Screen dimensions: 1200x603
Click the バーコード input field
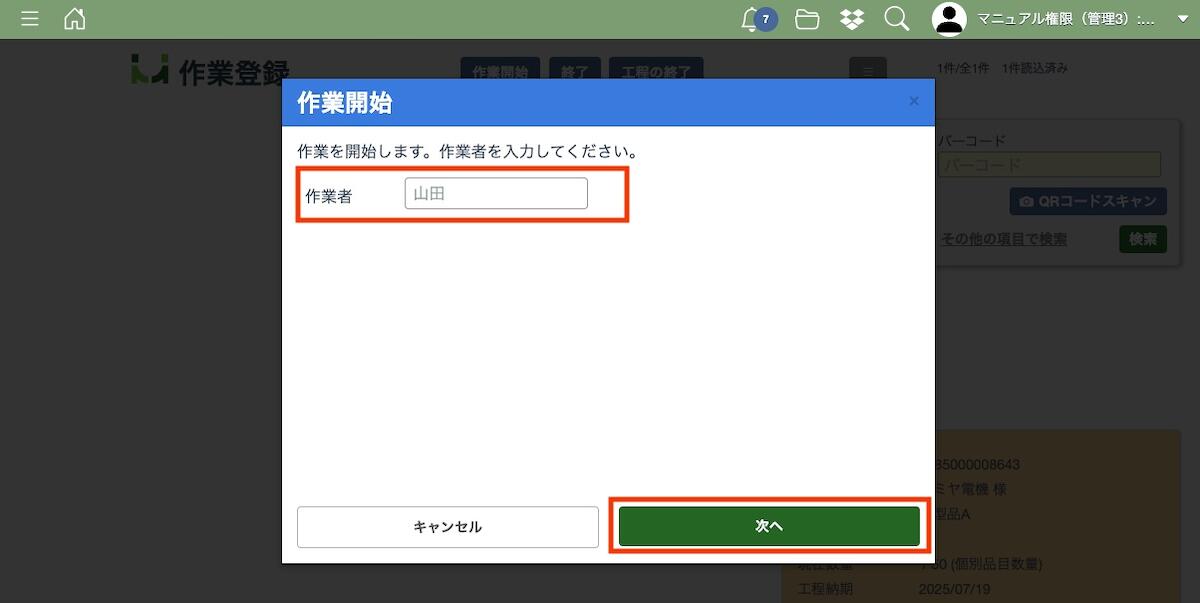(1049, 165)
